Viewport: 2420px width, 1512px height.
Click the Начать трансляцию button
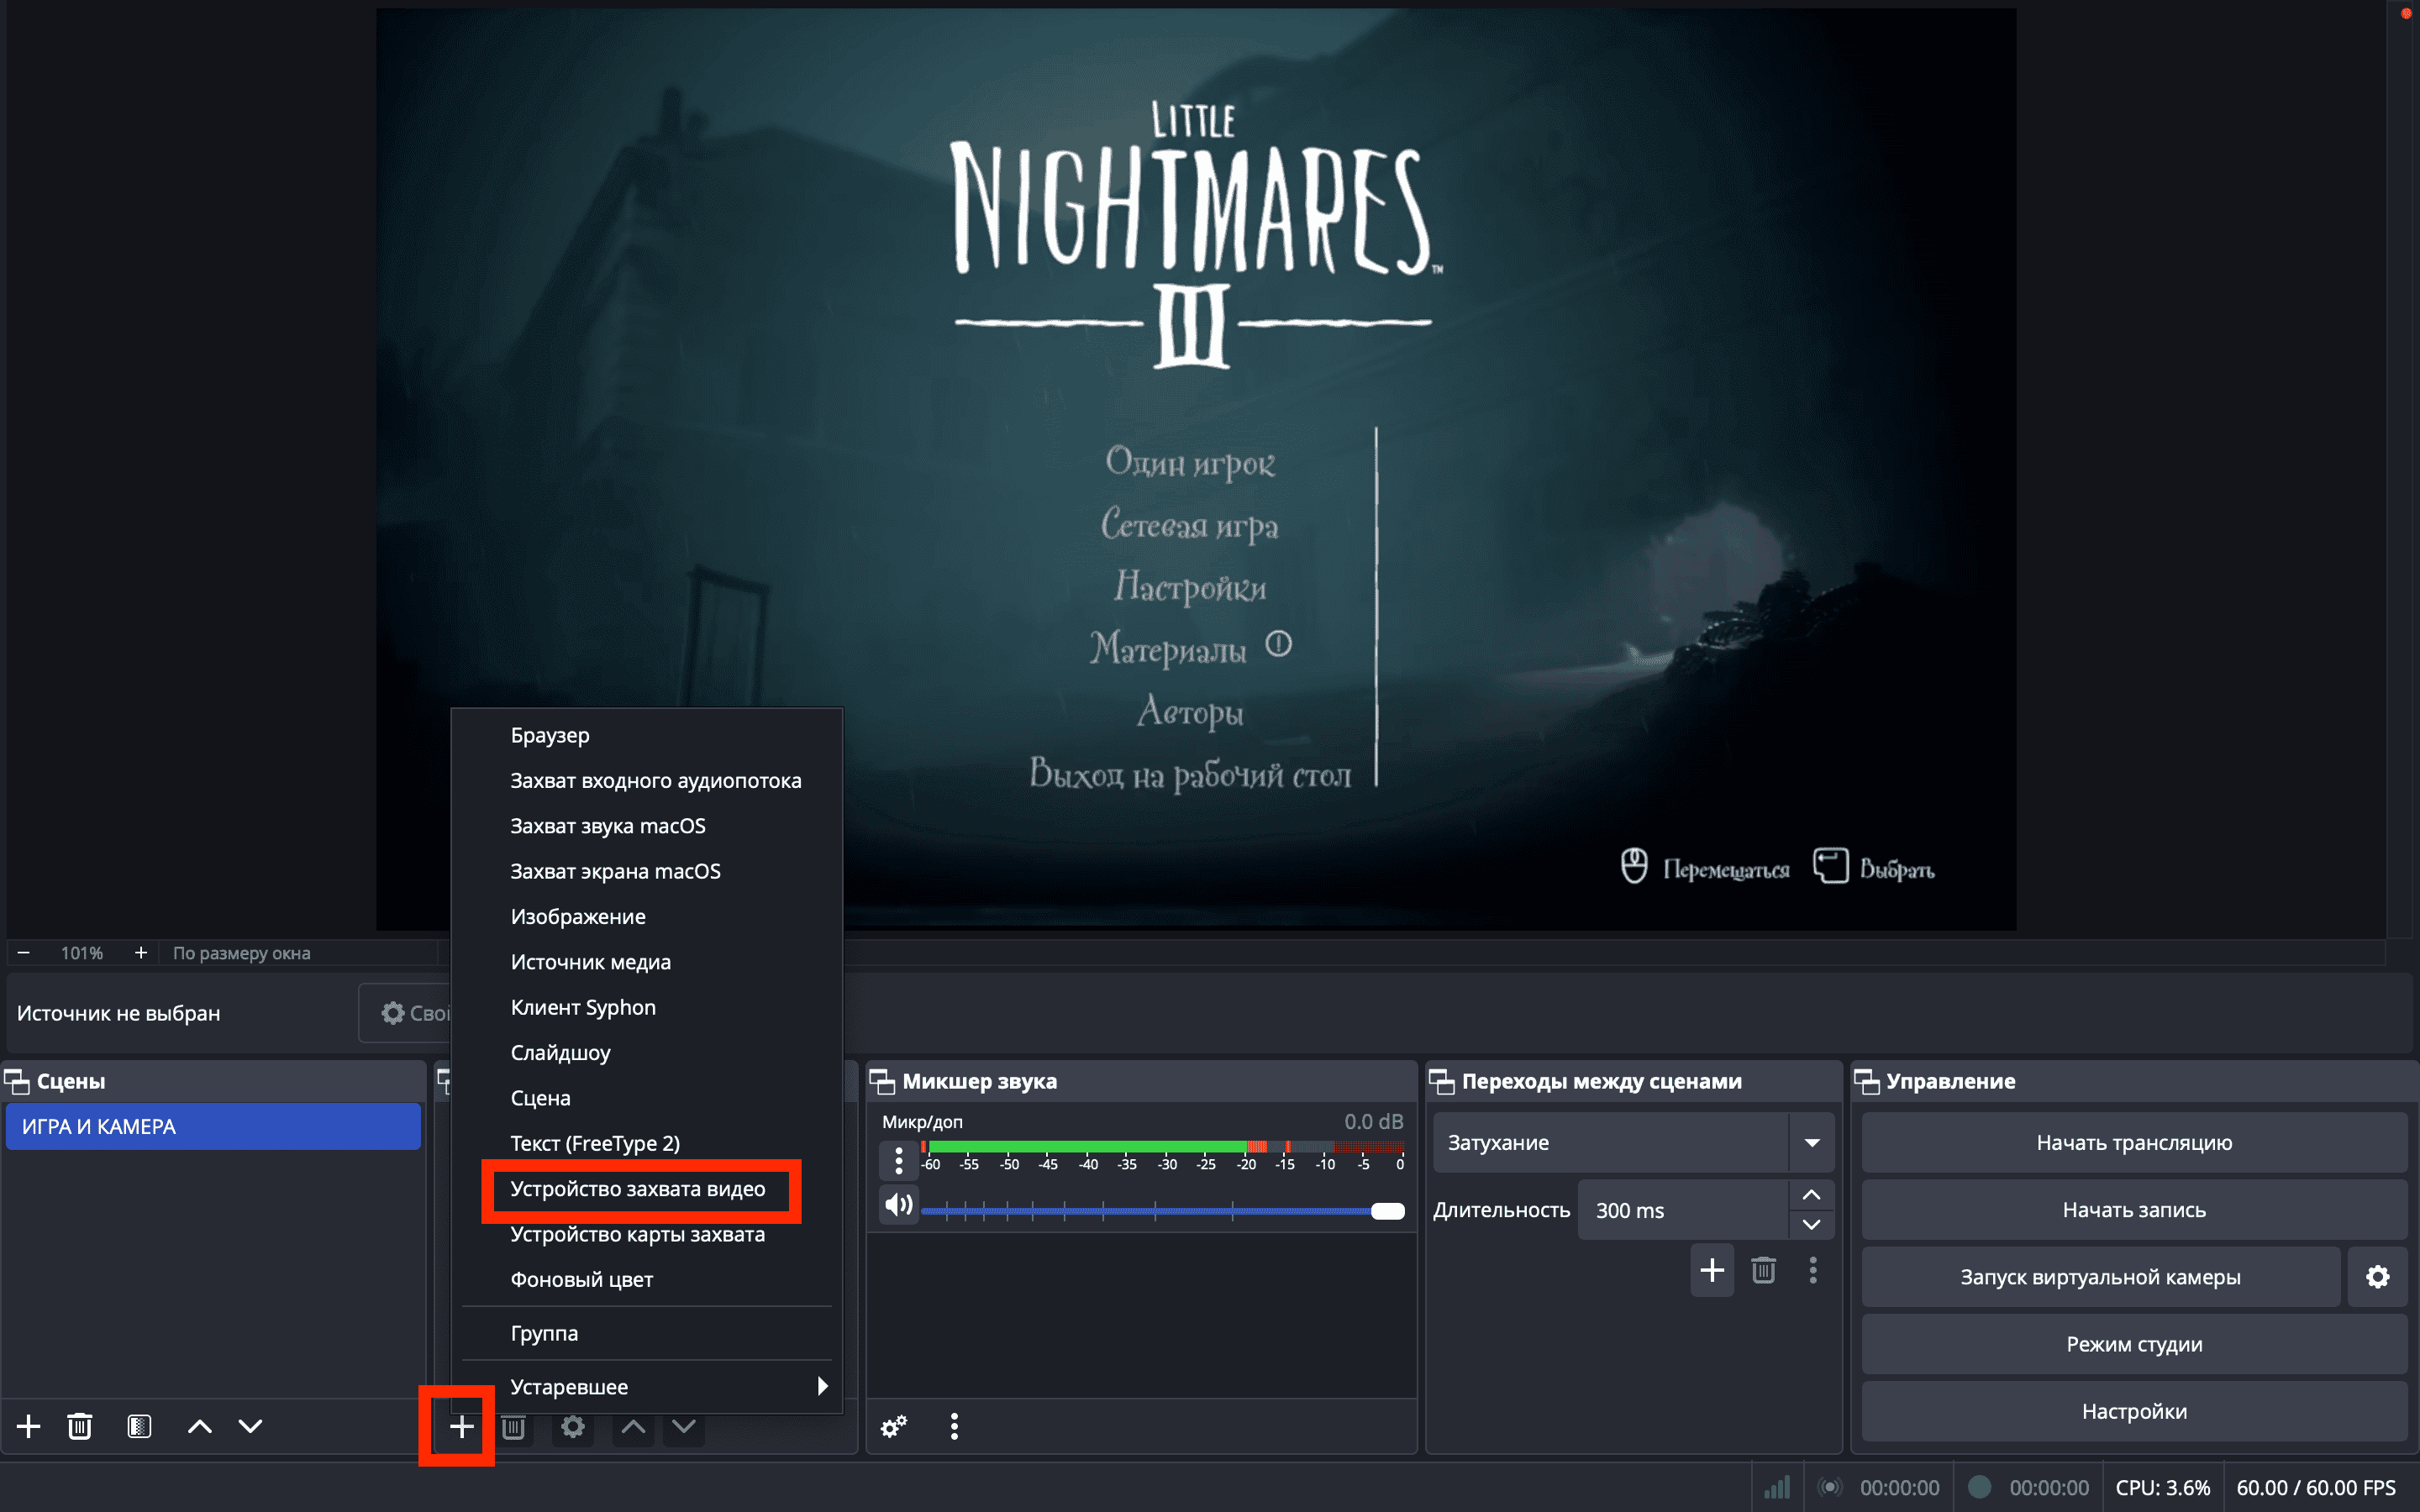point(2133,1142)
